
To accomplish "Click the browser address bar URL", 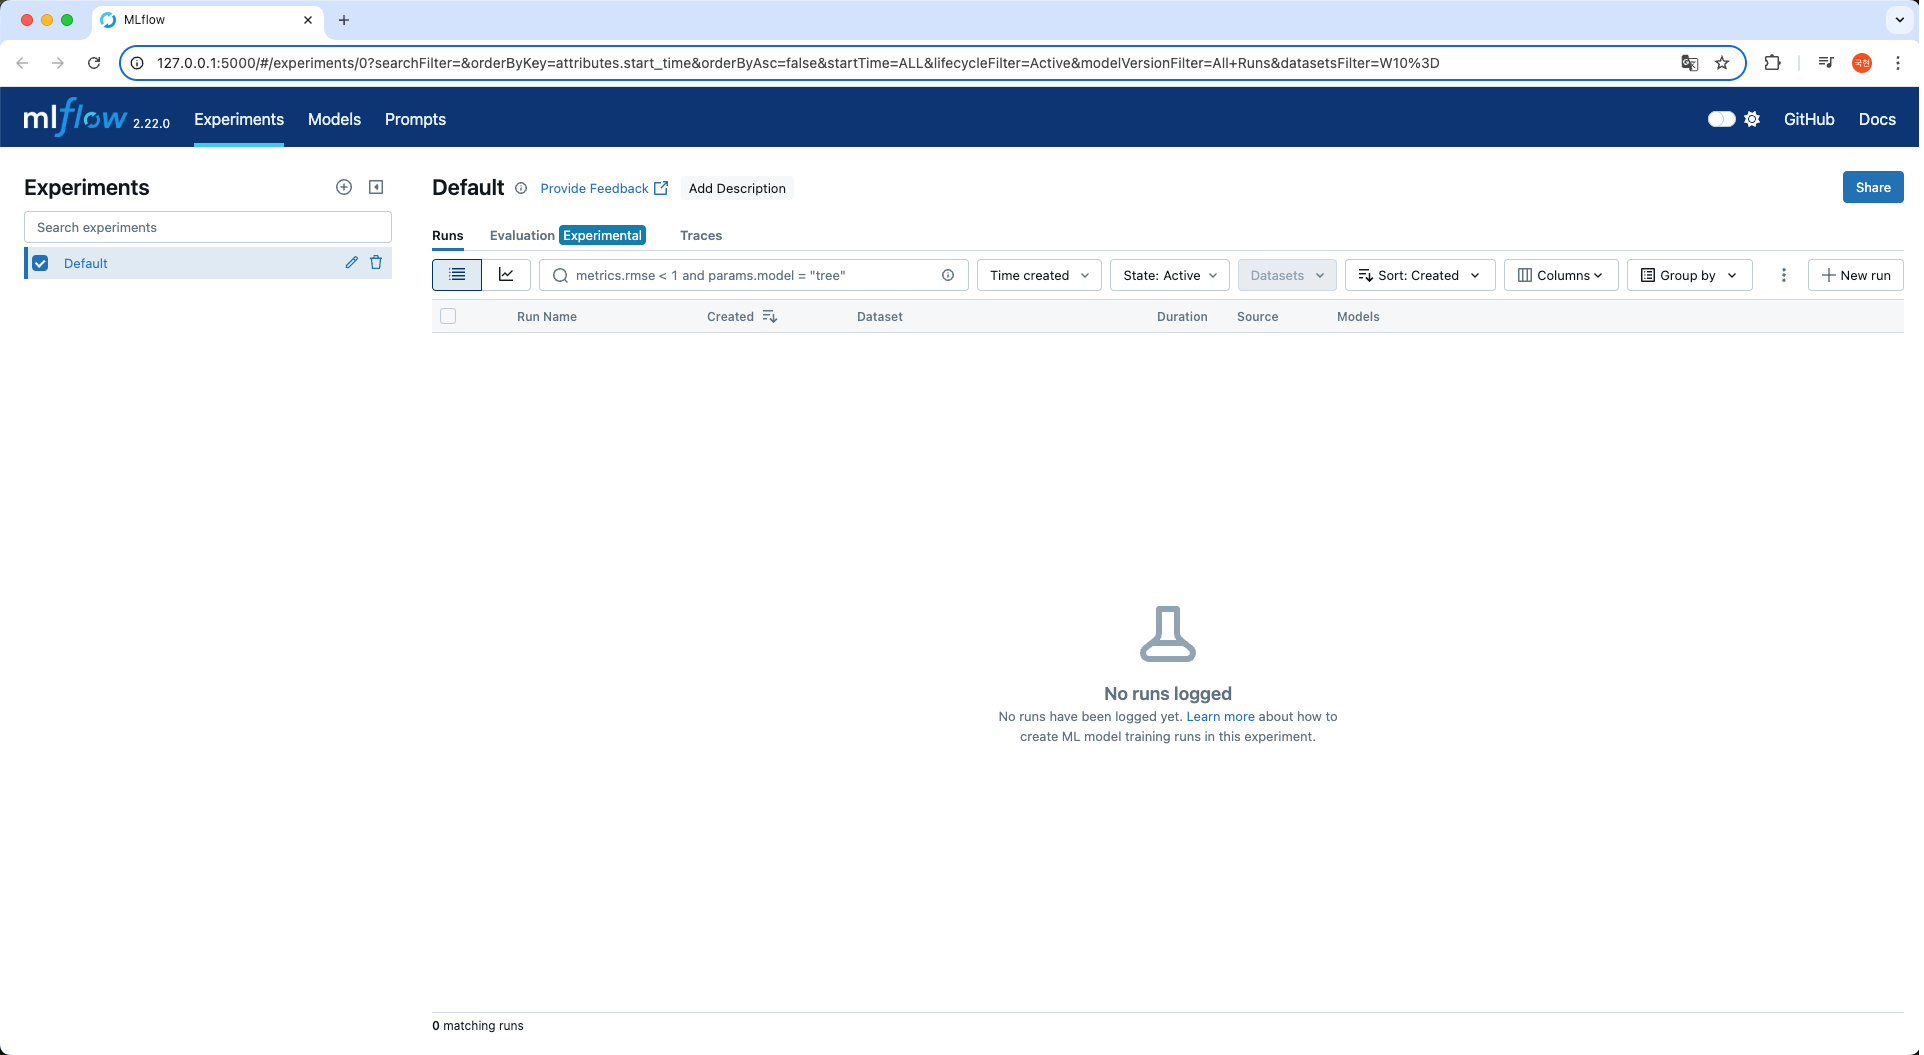I will [797, 63].
